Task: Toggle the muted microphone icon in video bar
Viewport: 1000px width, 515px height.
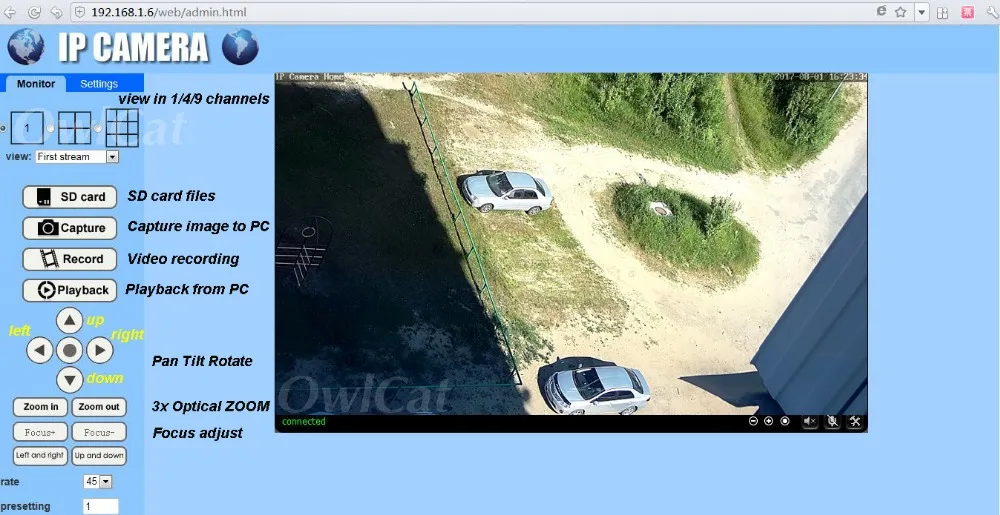Action: pos(832,421)
